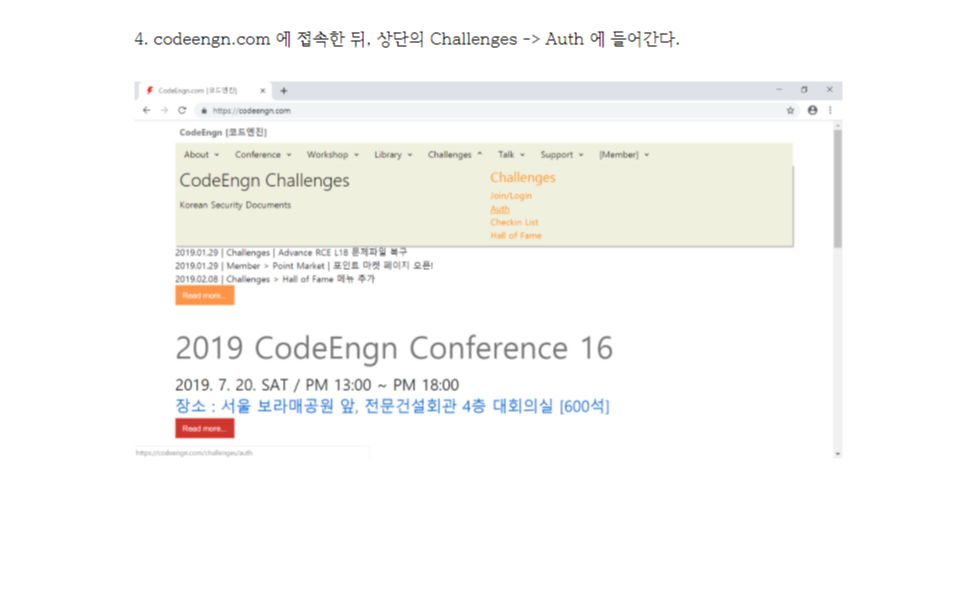Close the browser window

click(830, 90)
